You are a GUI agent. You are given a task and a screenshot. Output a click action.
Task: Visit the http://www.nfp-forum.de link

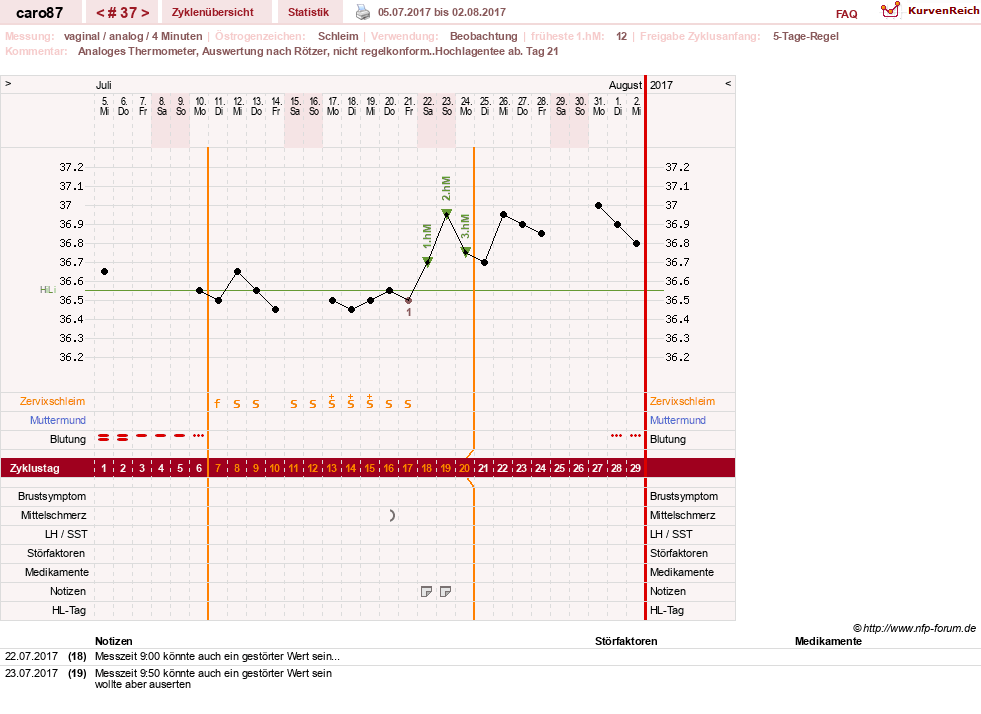point(919,628)
